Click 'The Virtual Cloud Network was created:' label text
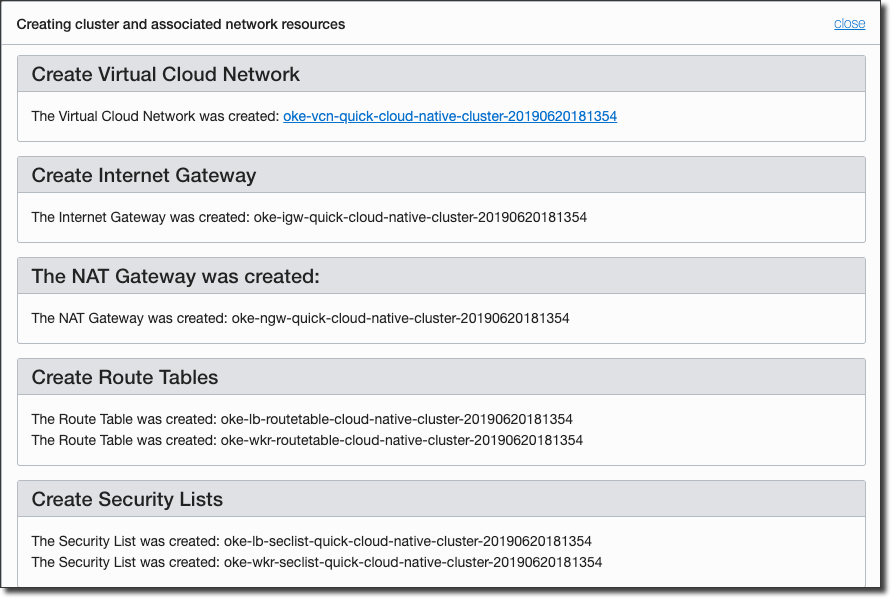 pyautogui.click(x=155, y=116)
